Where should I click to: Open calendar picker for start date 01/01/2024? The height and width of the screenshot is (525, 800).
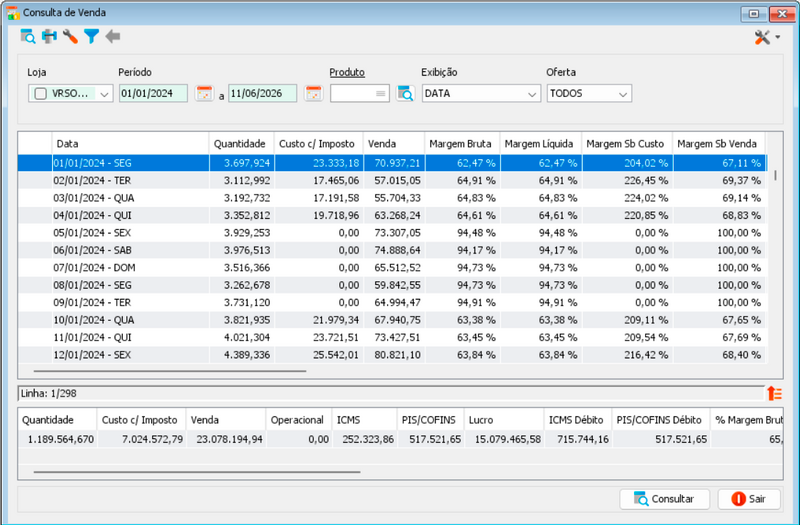204,94
